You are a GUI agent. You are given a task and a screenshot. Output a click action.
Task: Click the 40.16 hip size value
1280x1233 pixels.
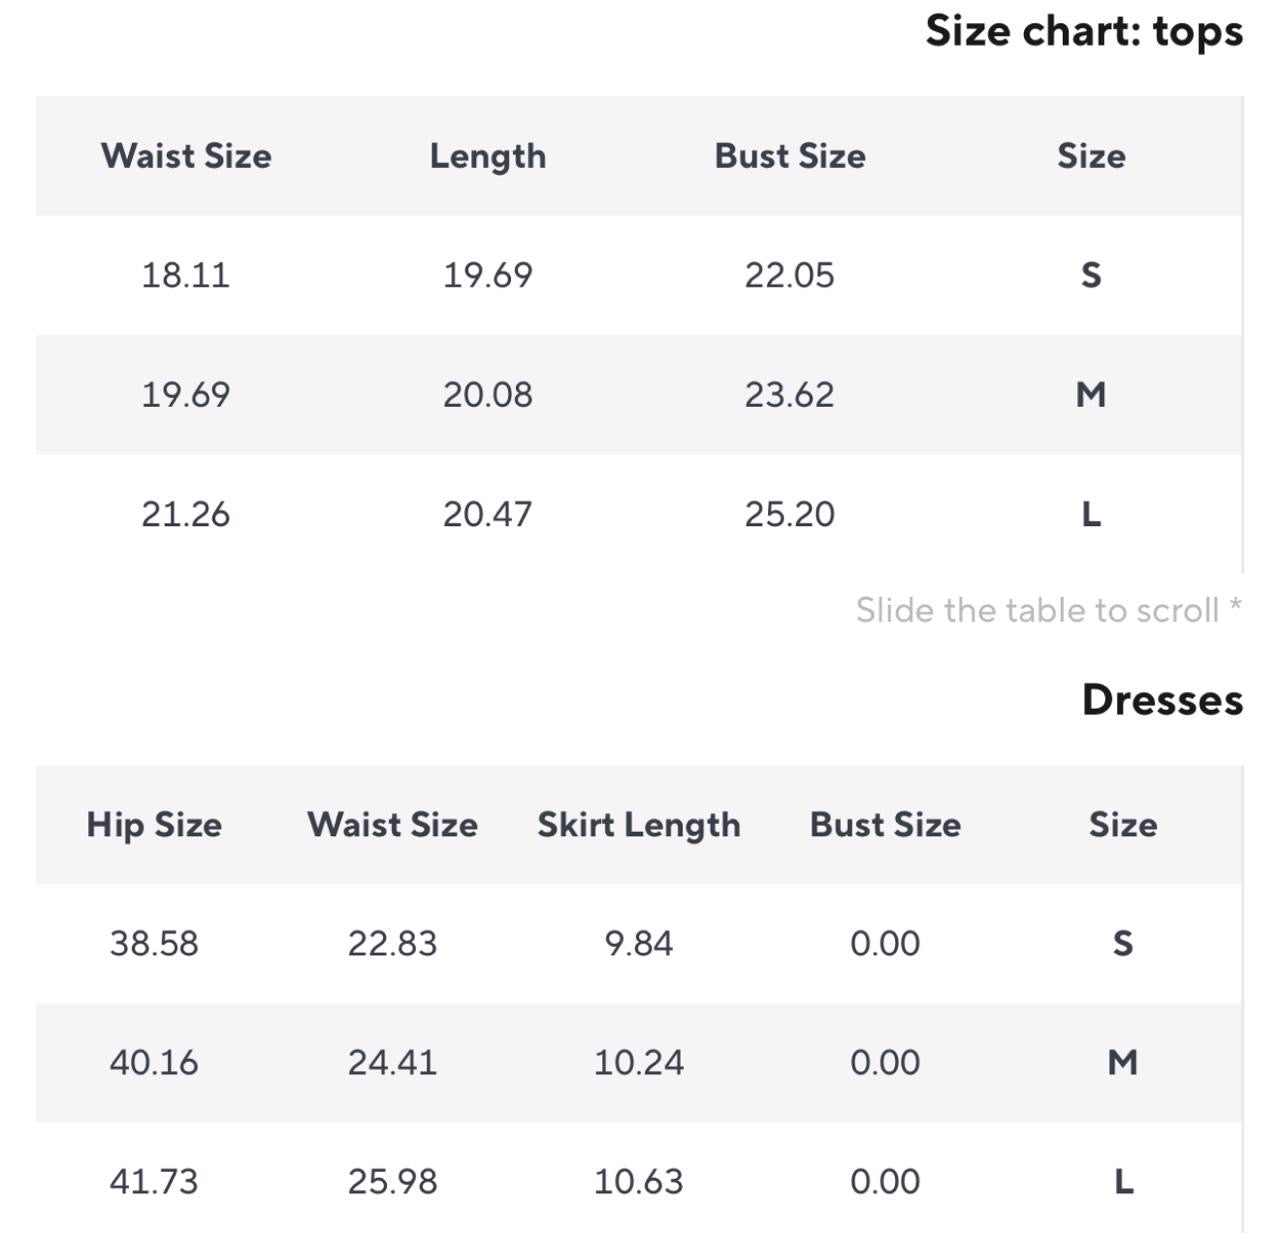click(154, 1062)
